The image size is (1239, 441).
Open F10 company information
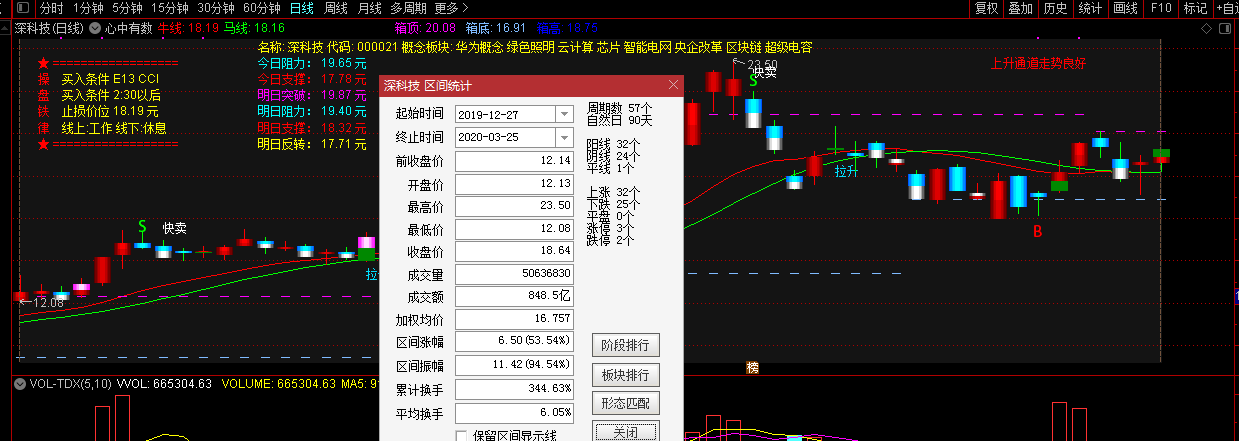point(1161,8)
